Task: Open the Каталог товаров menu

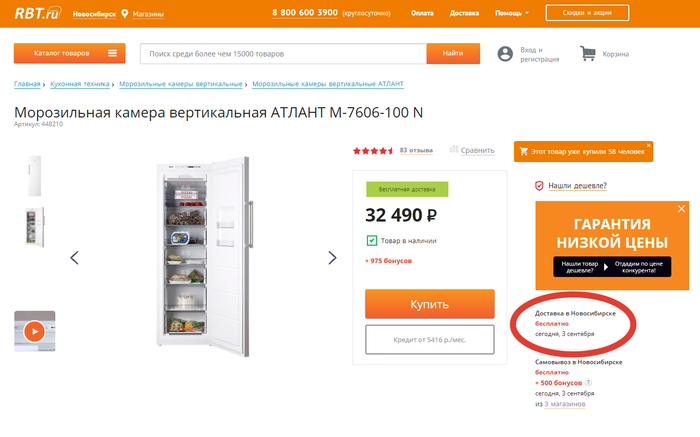Action: (x=69, y=53)
